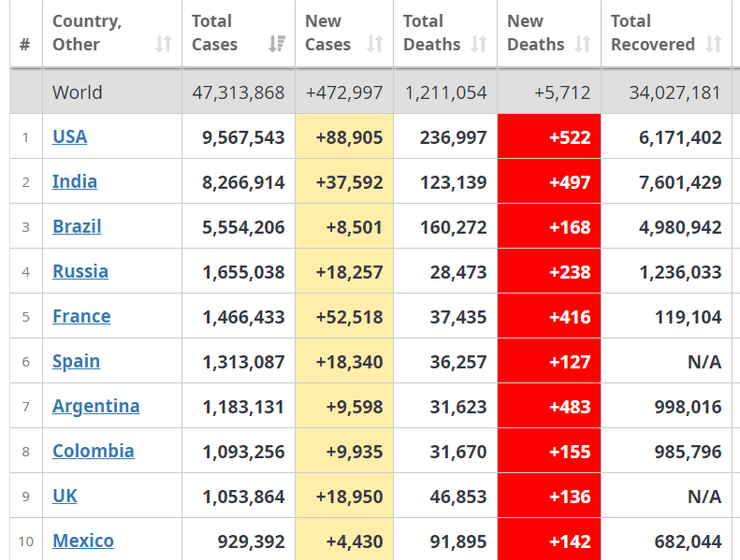Screen dimensions: 740x560
Task: Select the World totals row
Action: (x=370, y=92)
